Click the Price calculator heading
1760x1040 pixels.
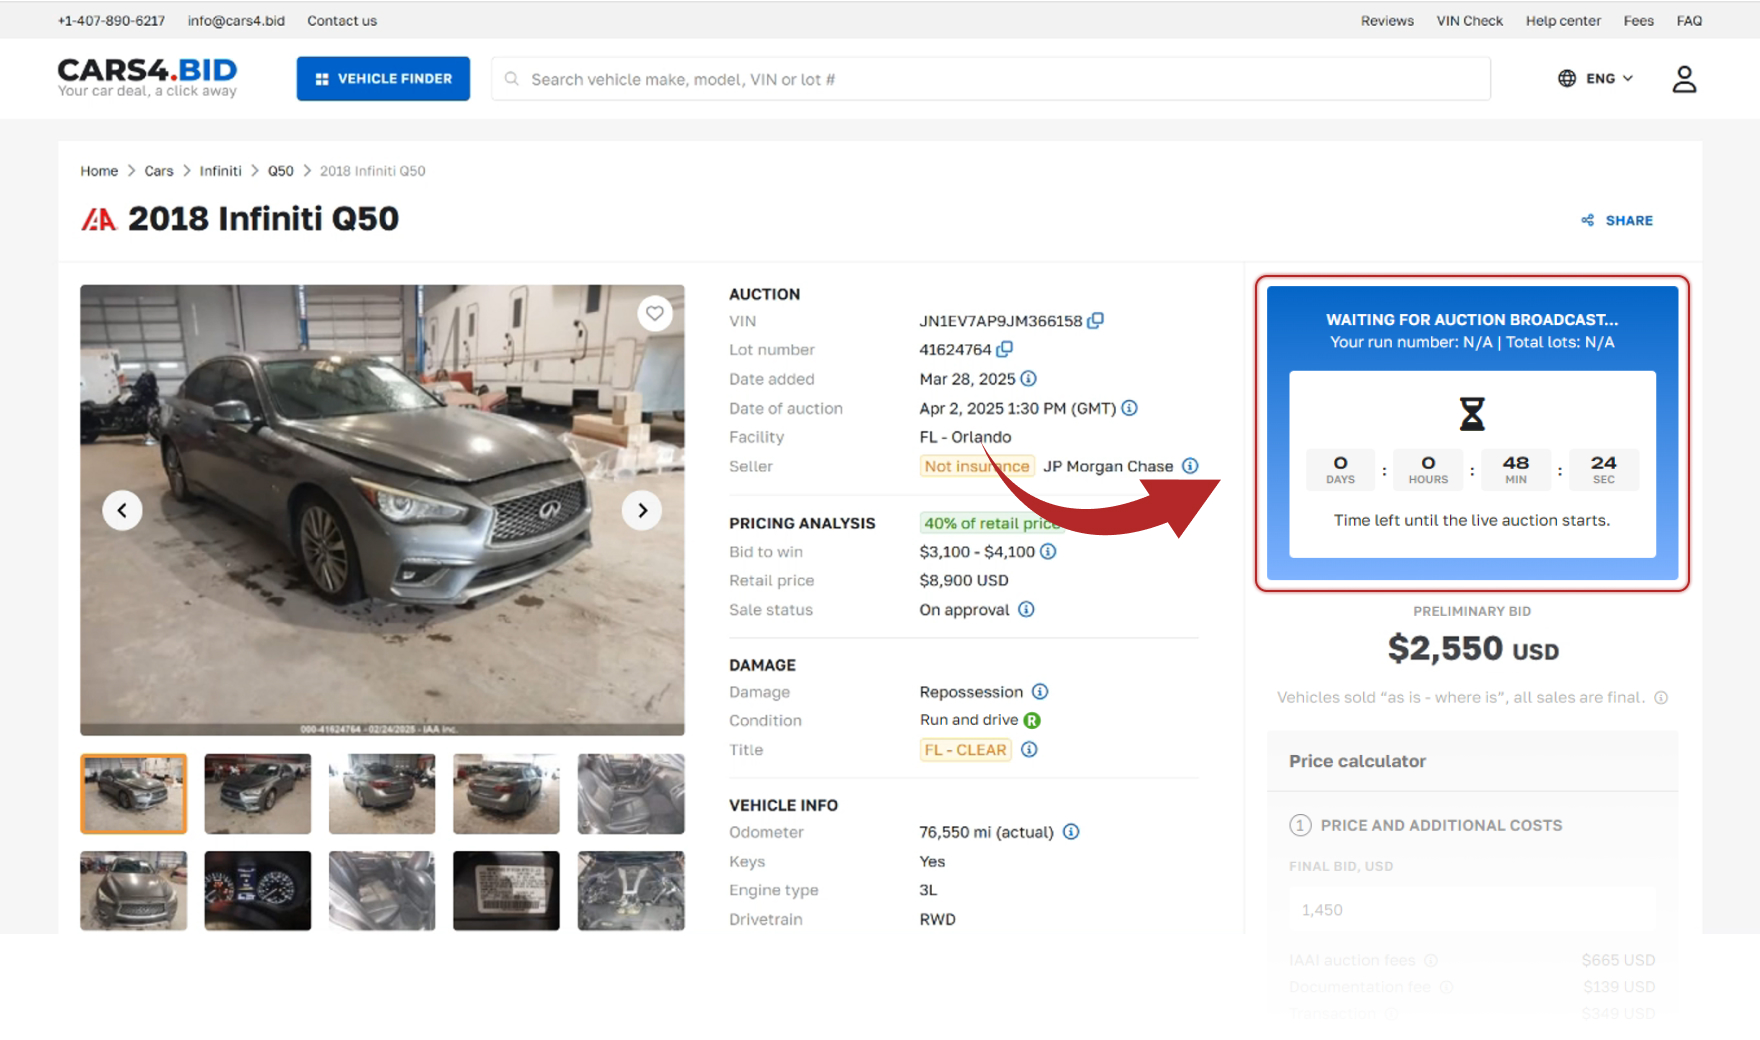pos(1357,761)
